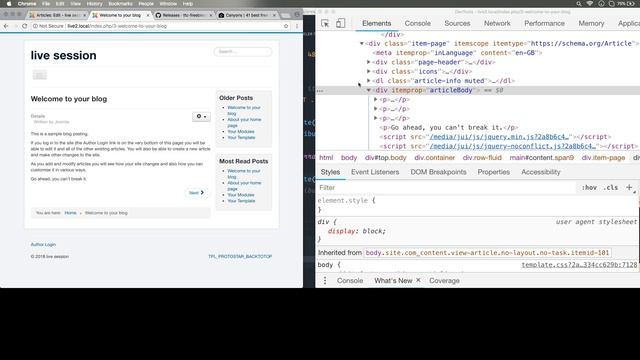Open the DevTools drawer three-dot menu
This screenshot has height=360, width=640.
tap(325, 280)
